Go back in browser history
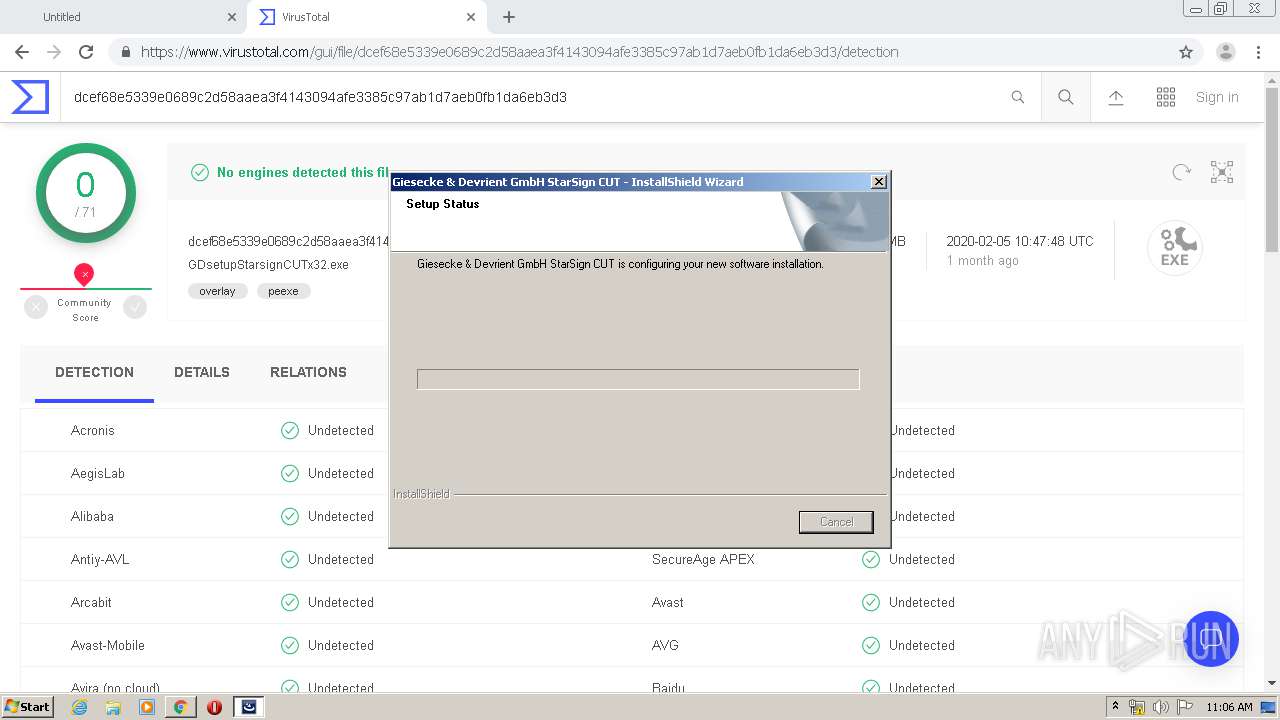 click(x=22, y=52)
